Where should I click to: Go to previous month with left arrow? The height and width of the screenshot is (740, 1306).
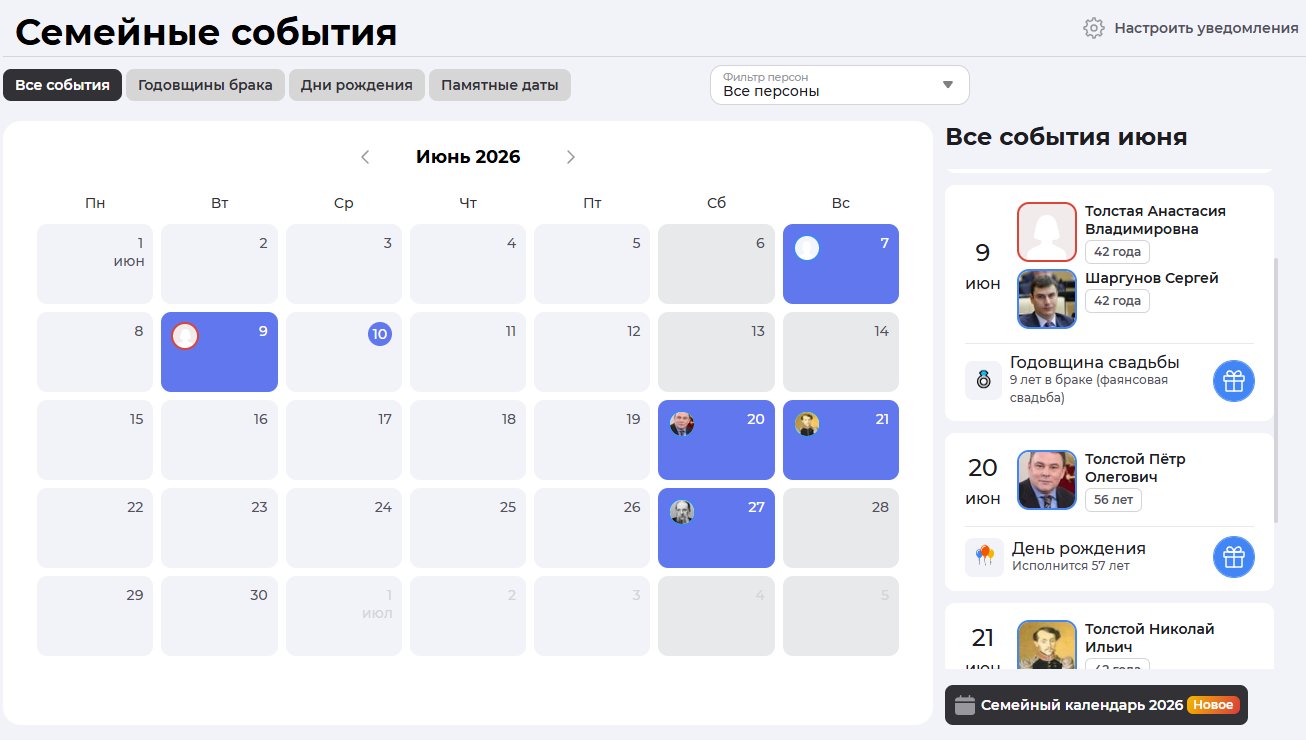point(365,157)
